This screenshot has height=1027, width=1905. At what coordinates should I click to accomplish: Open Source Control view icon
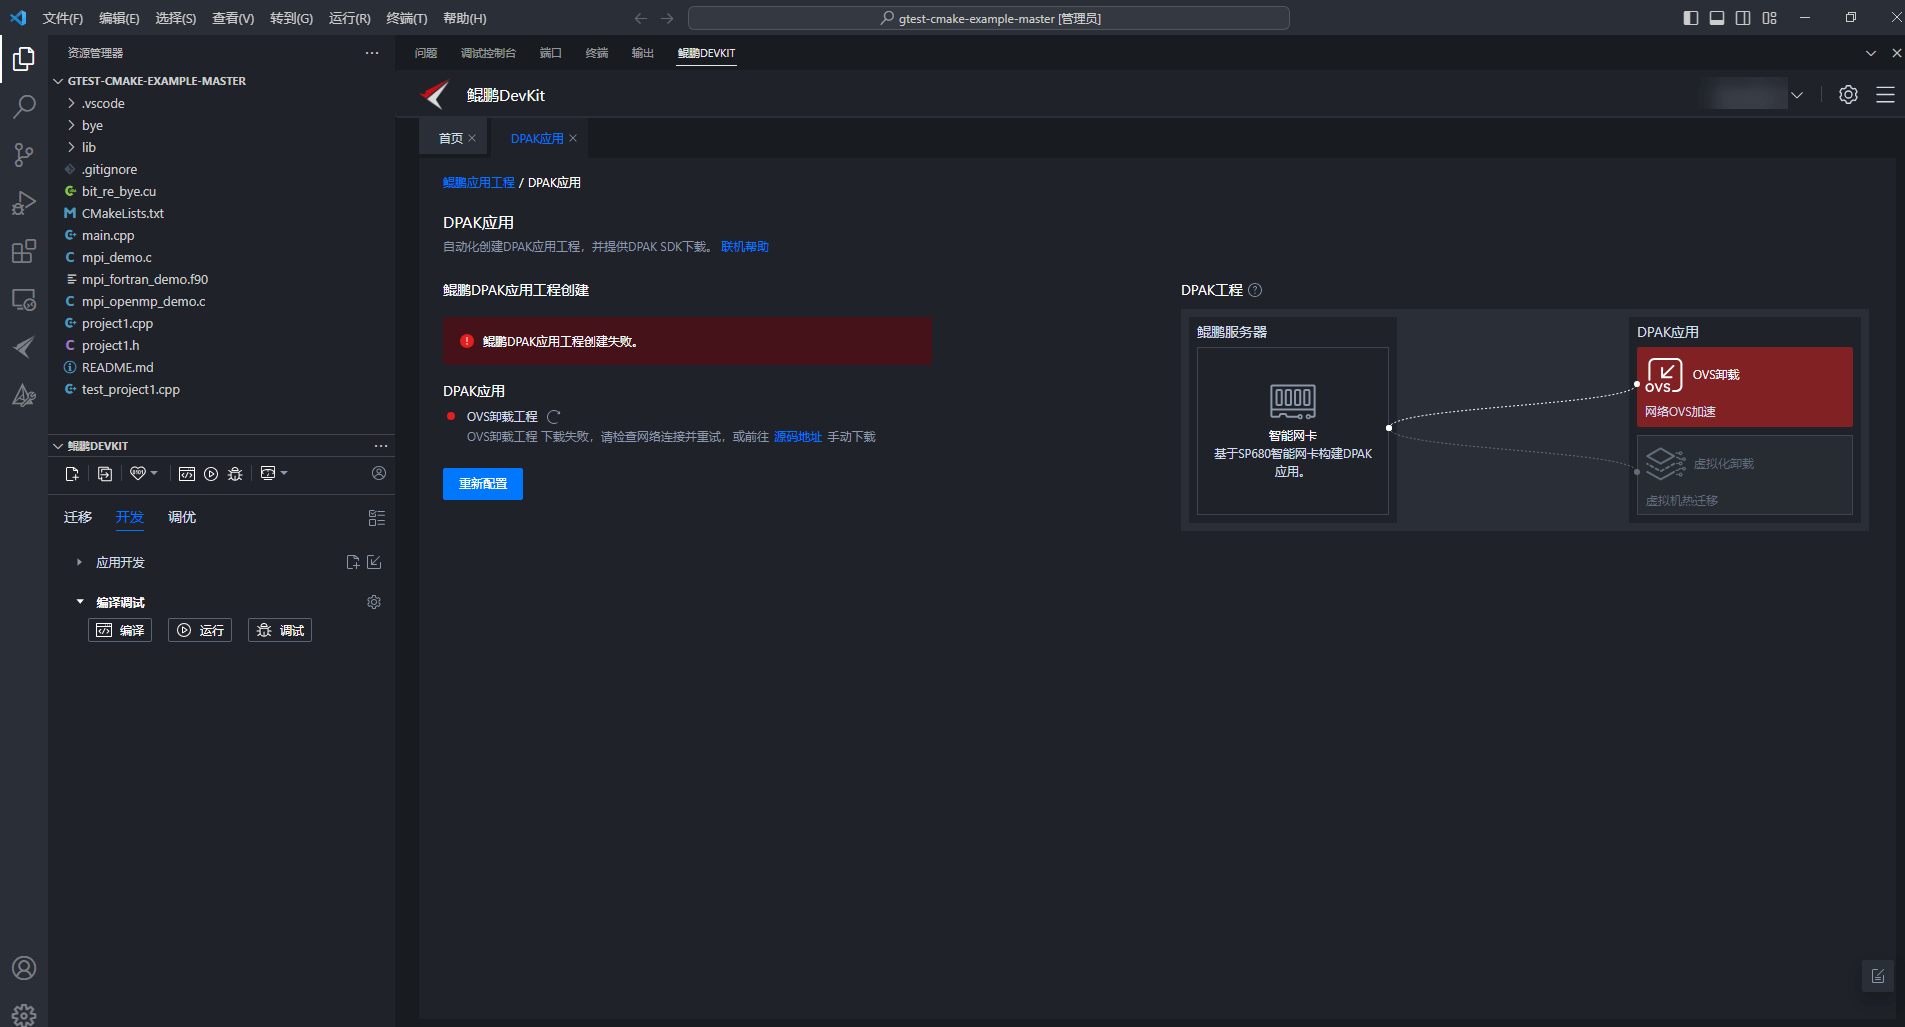pyautogui.click(x=24, y=154)
